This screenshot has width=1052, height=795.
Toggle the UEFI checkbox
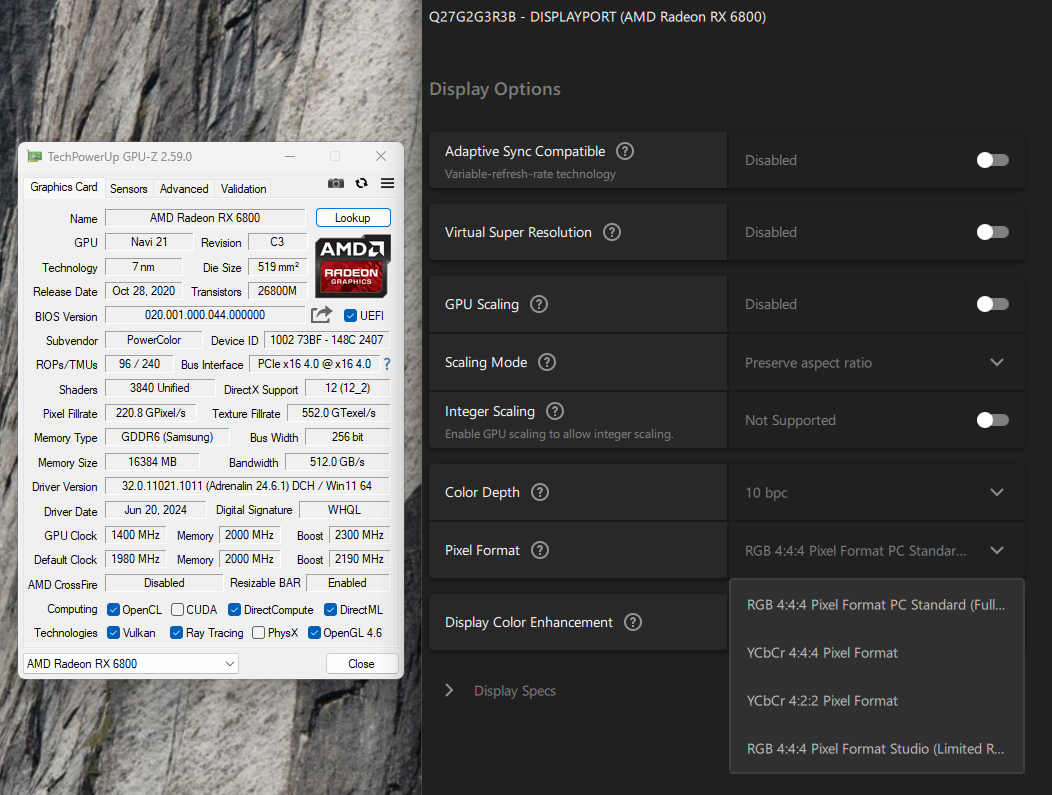(x=350, y=315)
